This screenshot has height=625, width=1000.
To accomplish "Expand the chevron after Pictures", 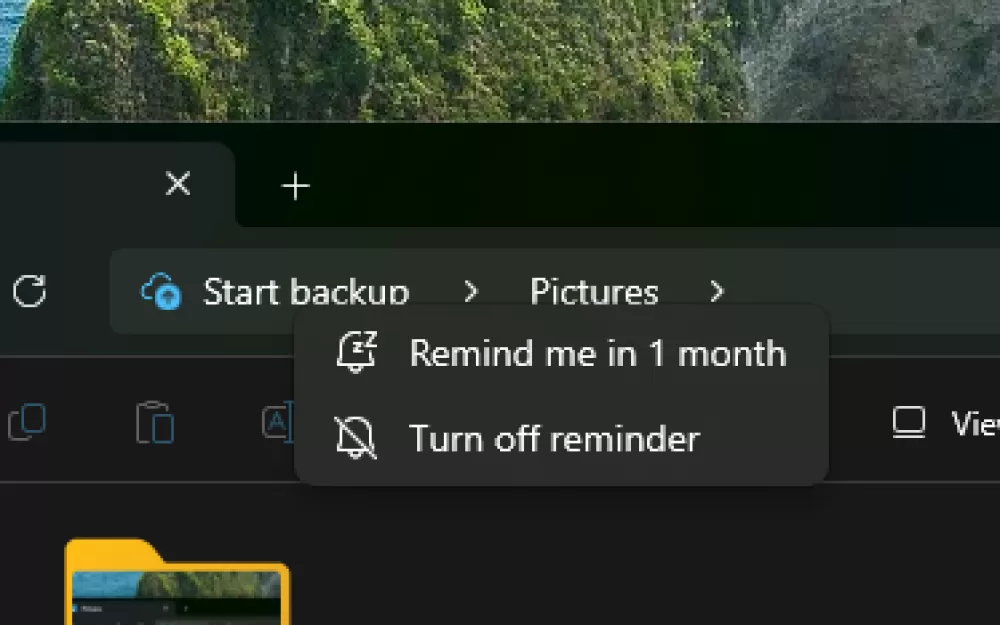I will pyautogui.click(x=717, y=291).
